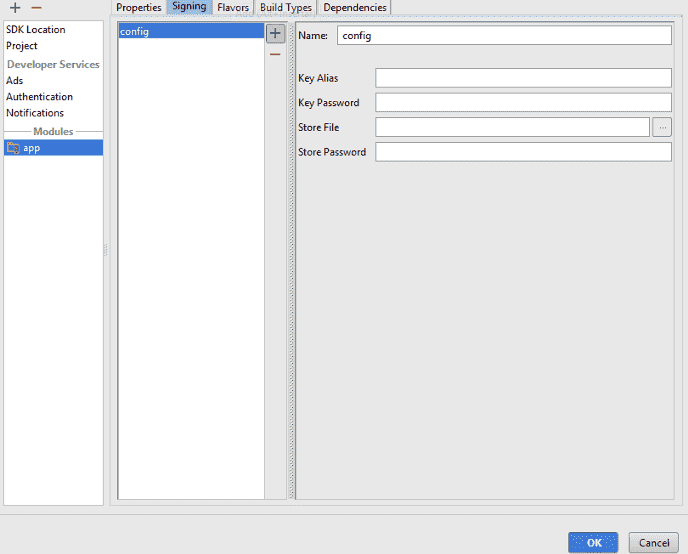The image size is (688, 554).
Task: Select Ads under Developer Services
Action: coord(14,80)
